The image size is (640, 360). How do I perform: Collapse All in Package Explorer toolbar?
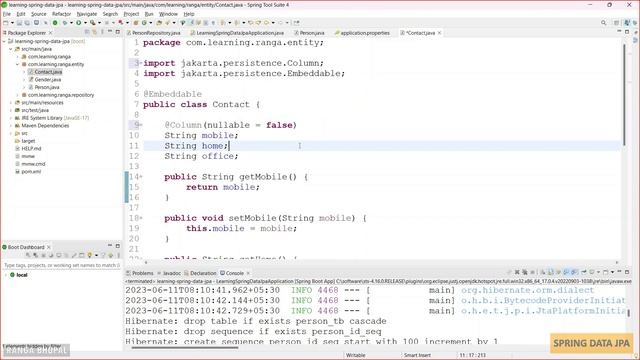point(87,32)
